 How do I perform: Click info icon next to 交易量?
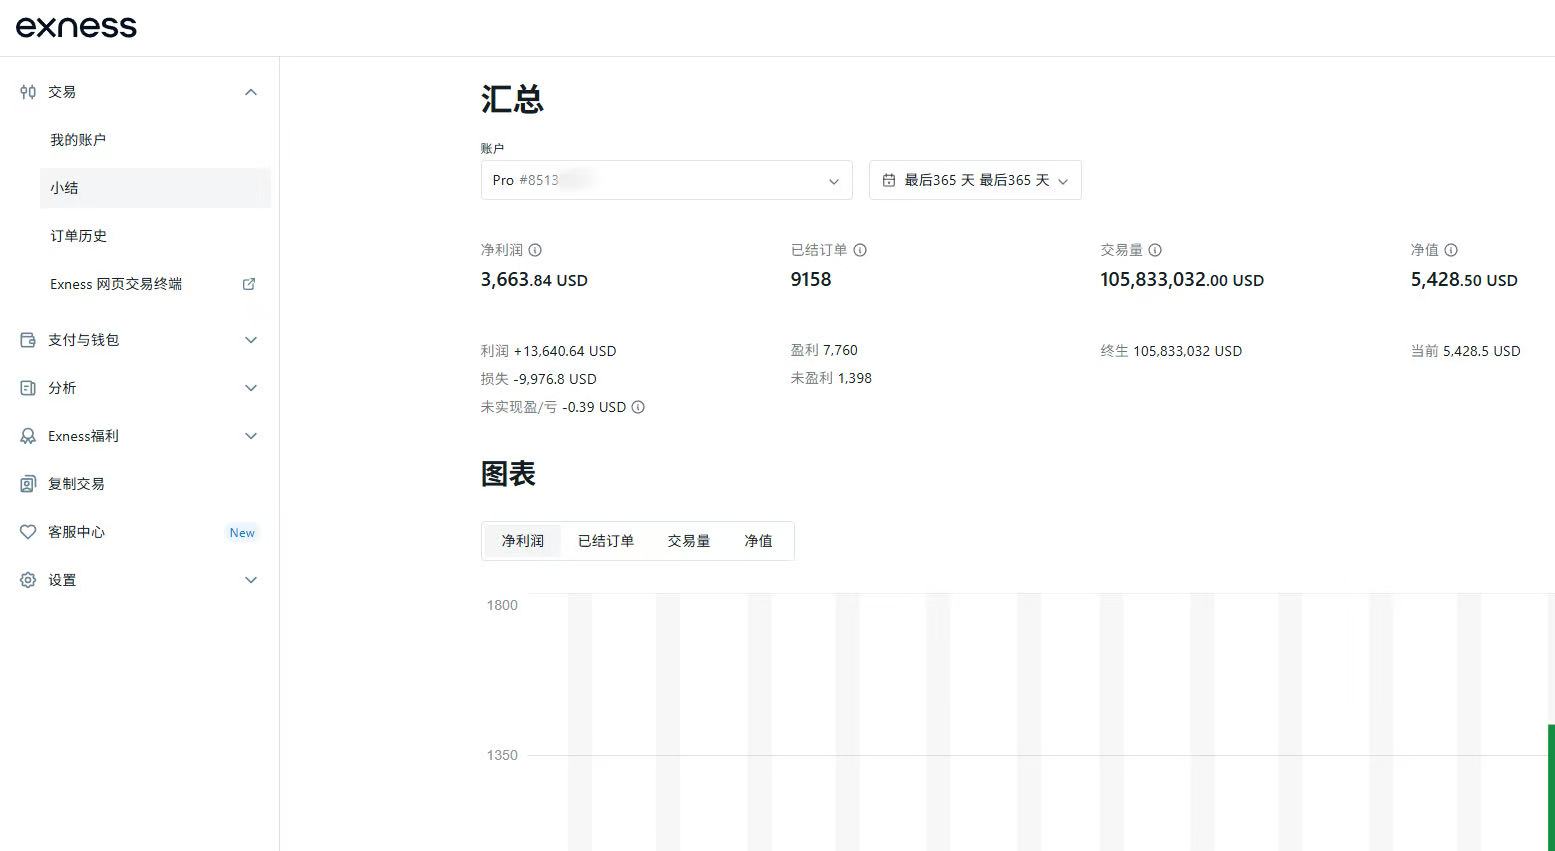pyautogui.click(x=1155, y=250)
